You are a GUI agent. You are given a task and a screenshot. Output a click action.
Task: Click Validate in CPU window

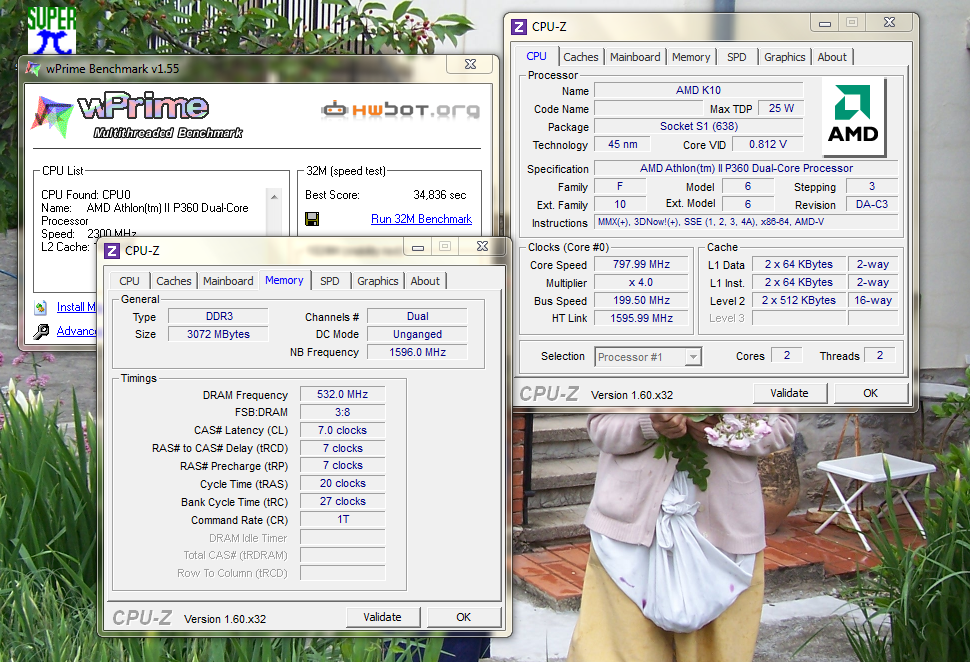click(789, 393)
